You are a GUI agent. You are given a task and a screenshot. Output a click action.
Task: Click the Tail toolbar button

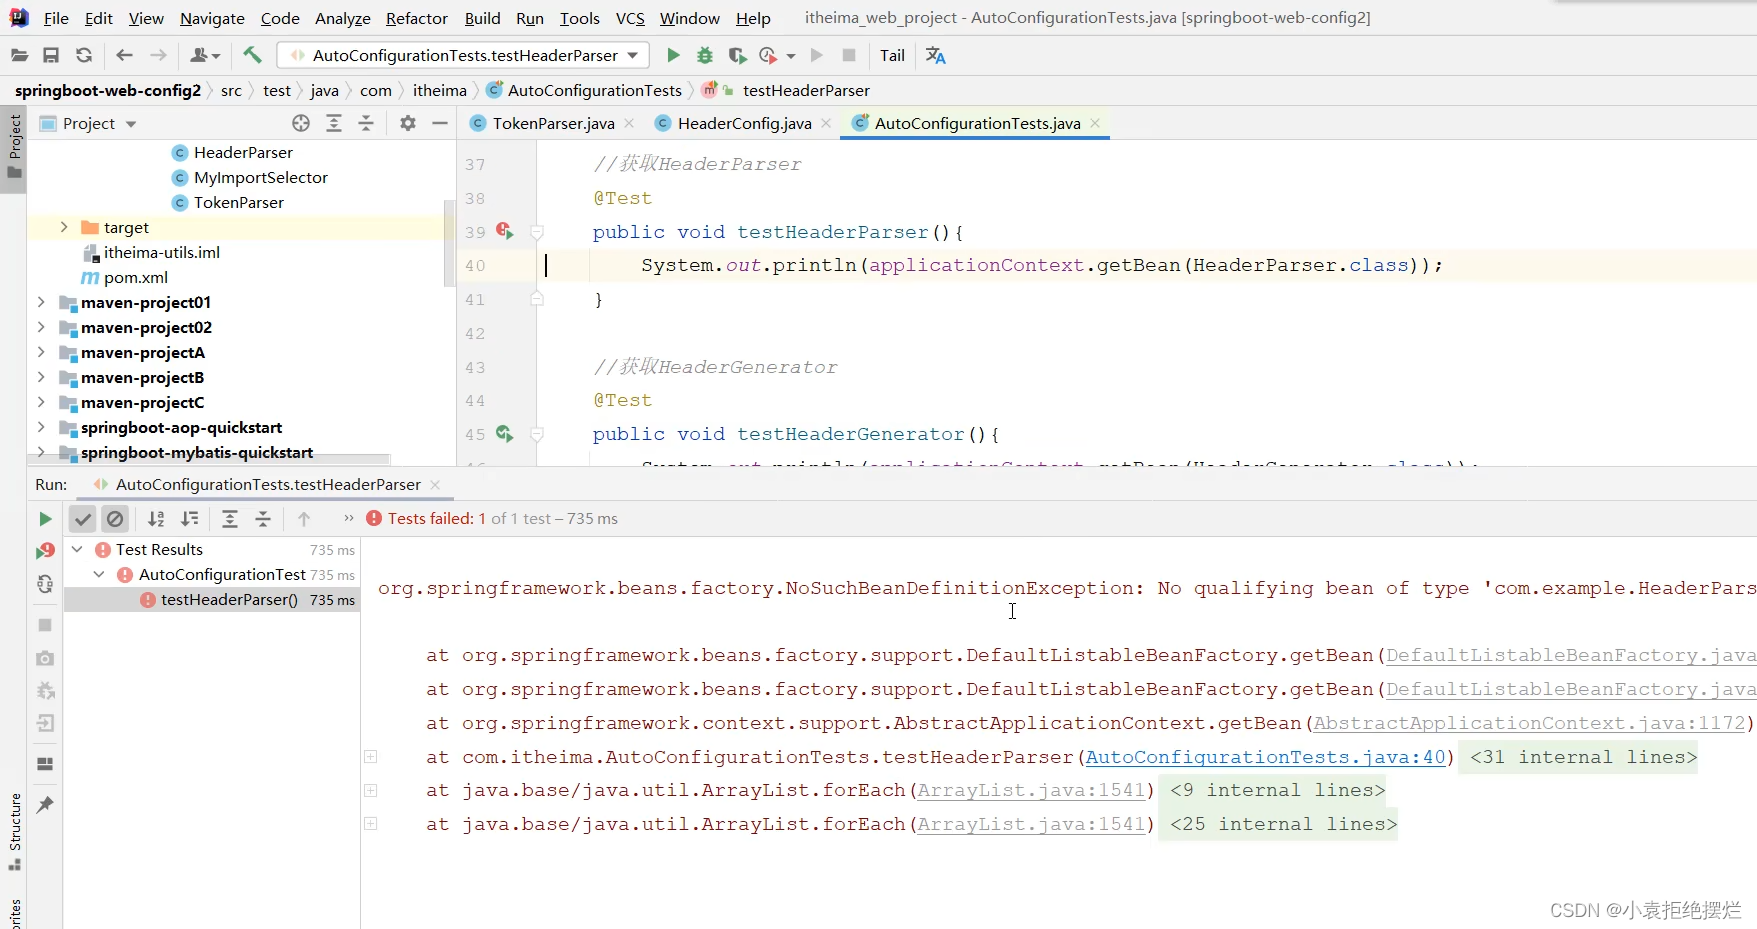point(893,56)
